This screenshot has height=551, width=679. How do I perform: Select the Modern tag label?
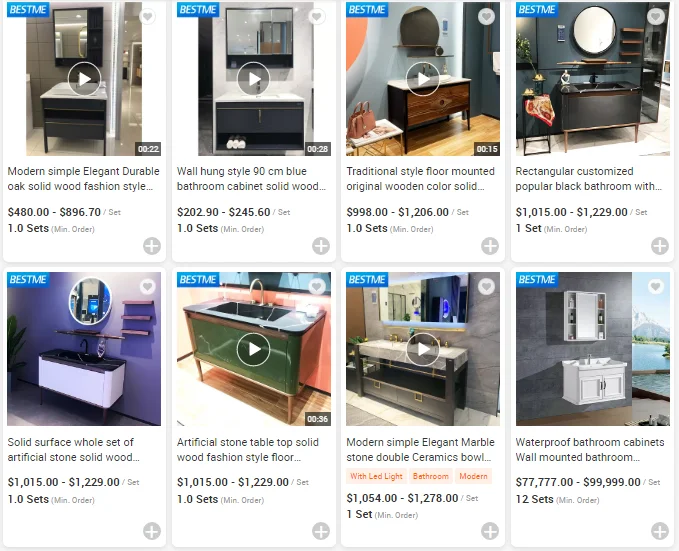click(473, 476)
